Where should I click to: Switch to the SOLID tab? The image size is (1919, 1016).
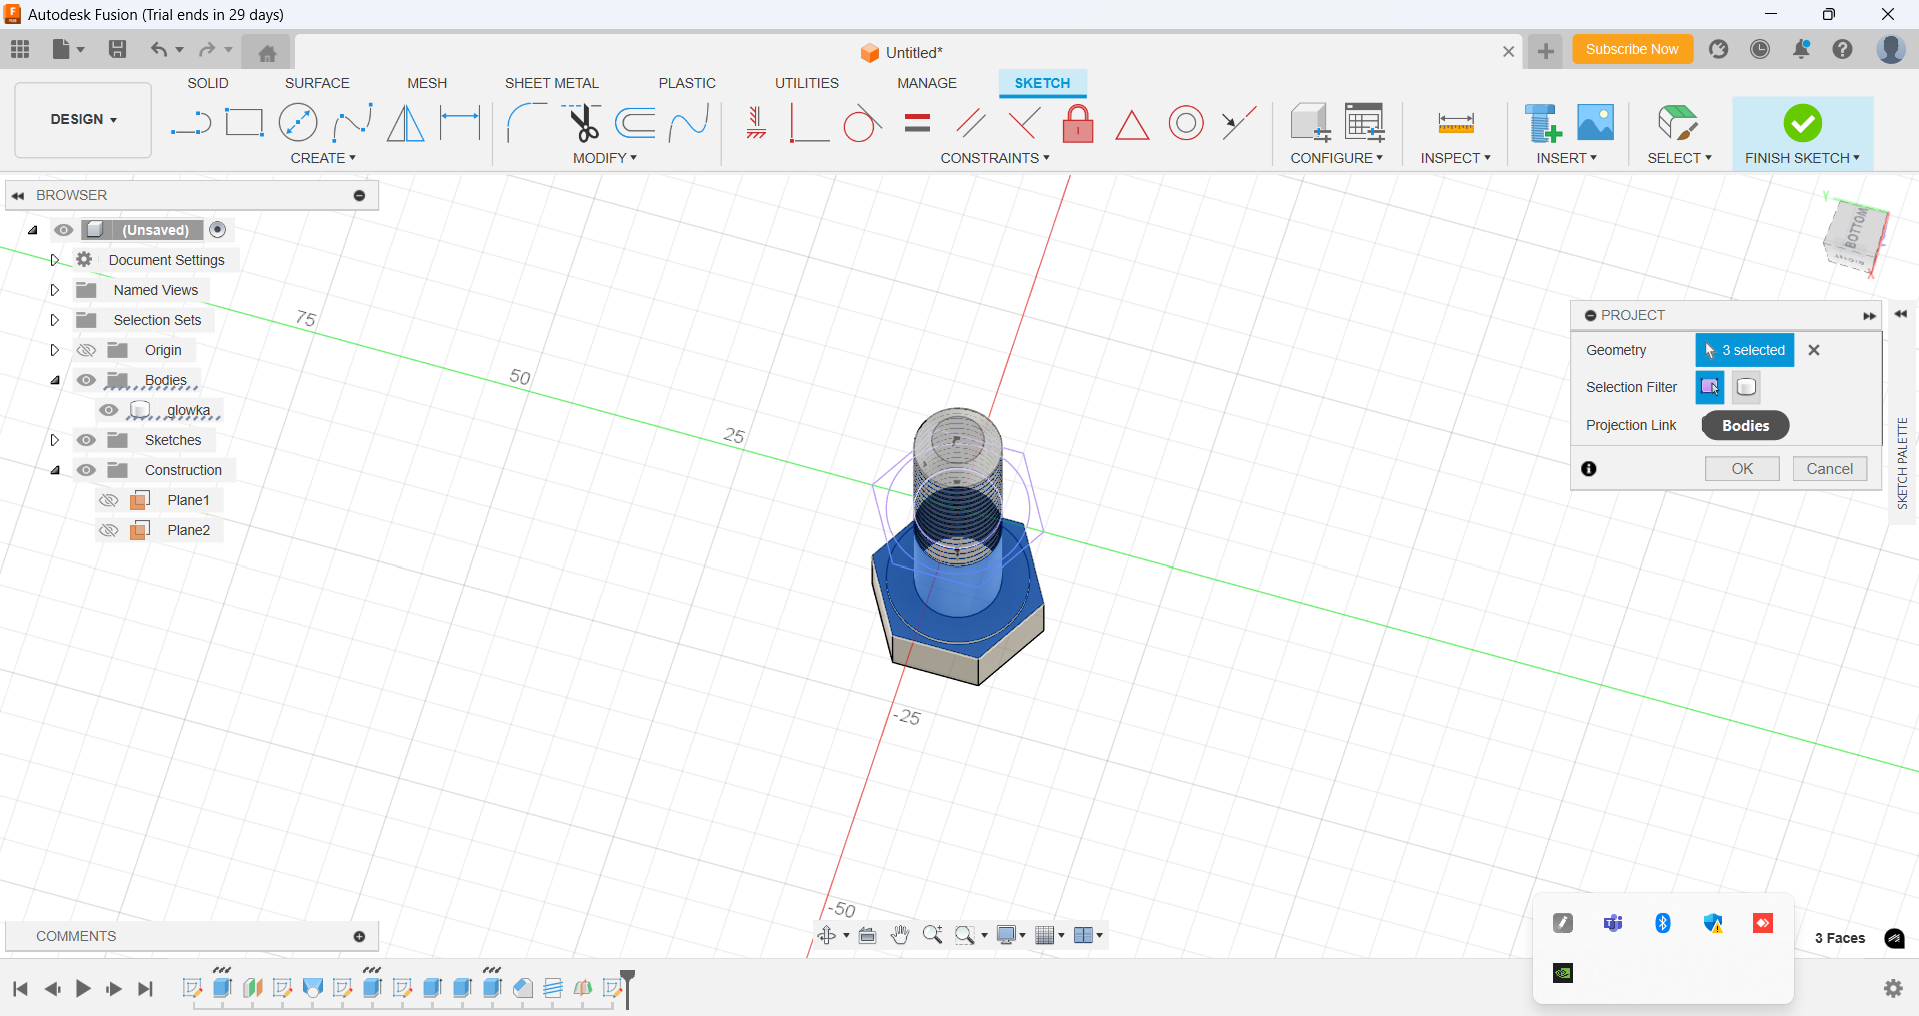[x=208, y=83]
